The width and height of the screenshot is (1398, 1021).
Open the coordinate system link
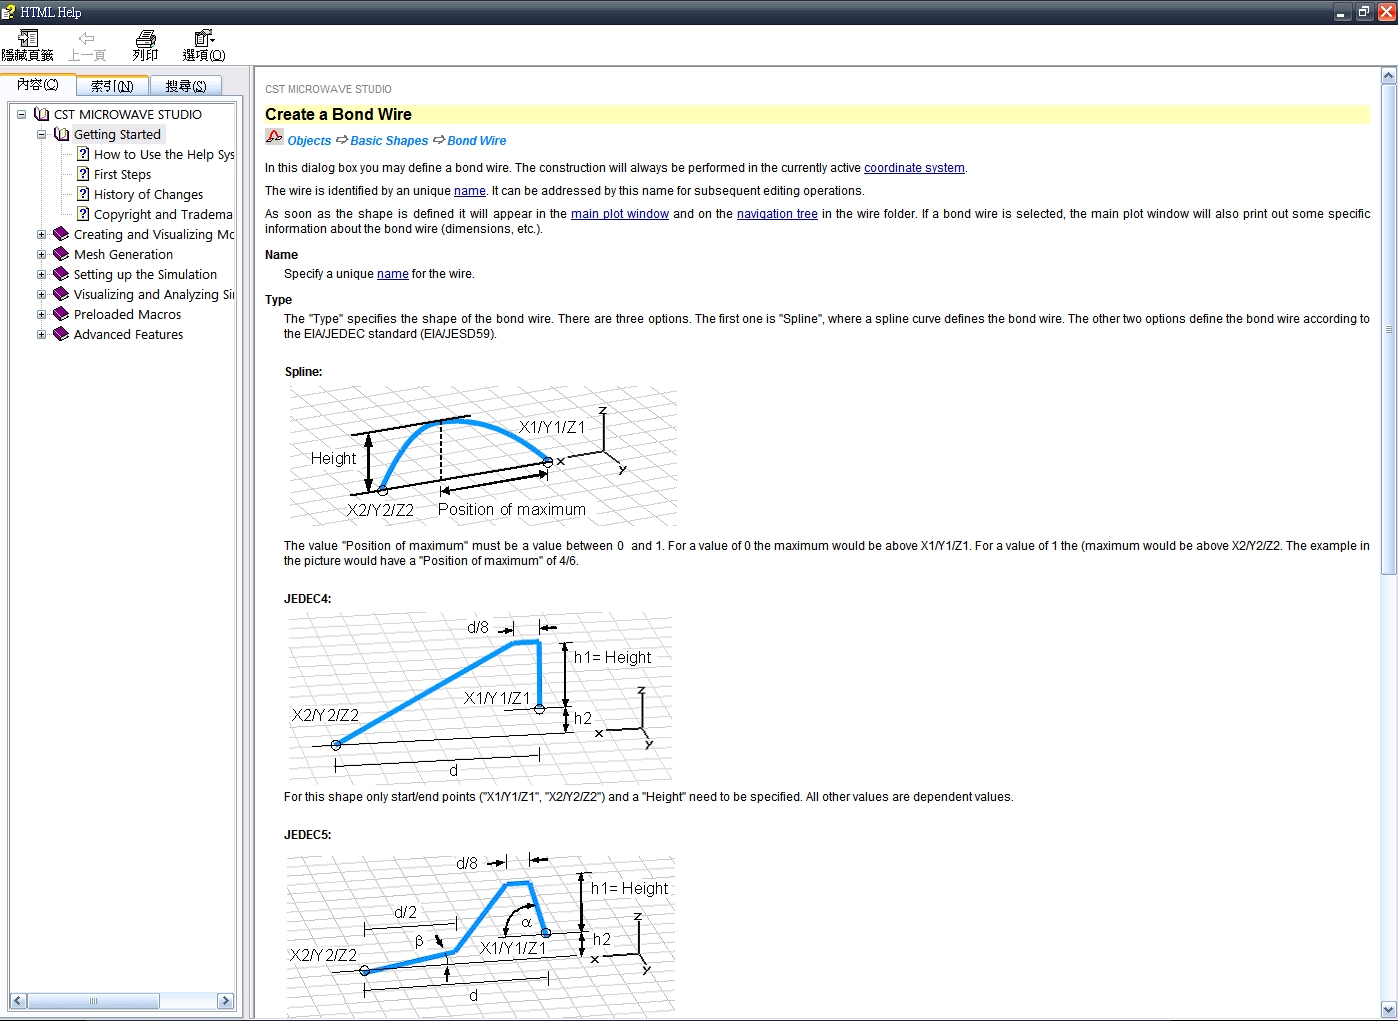tap(914, 168)
